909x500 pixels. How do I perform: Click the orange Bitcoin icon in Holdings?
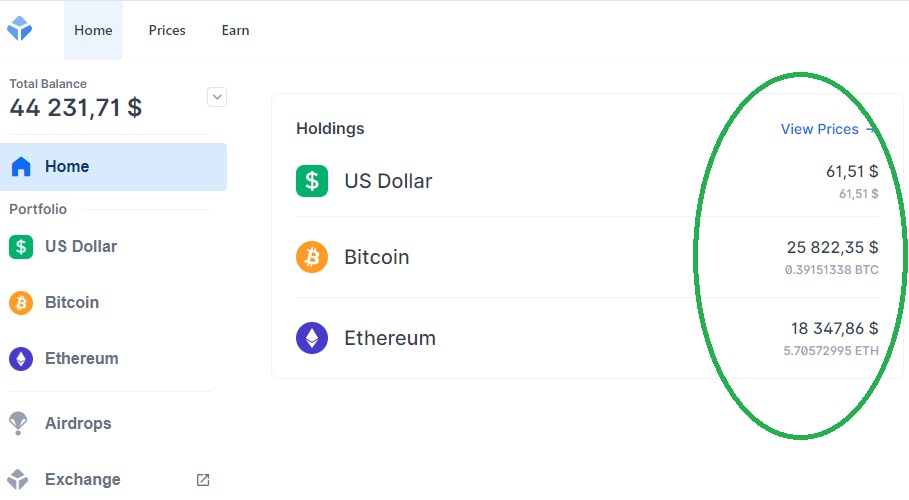[312, 257]
